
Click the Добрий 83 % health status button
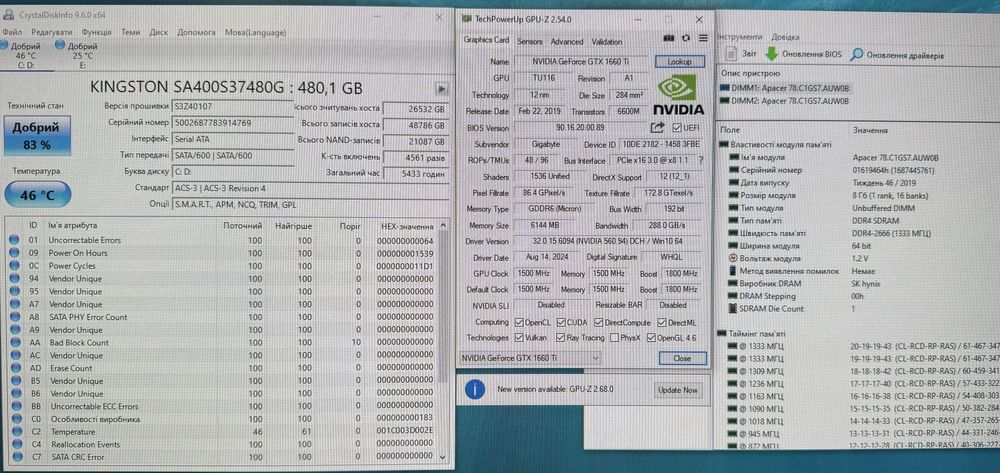coord(37,136)
